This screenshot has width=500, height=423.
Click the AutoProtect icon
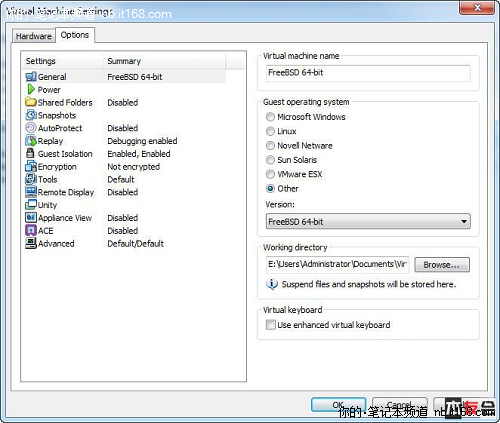click(31, 128)
